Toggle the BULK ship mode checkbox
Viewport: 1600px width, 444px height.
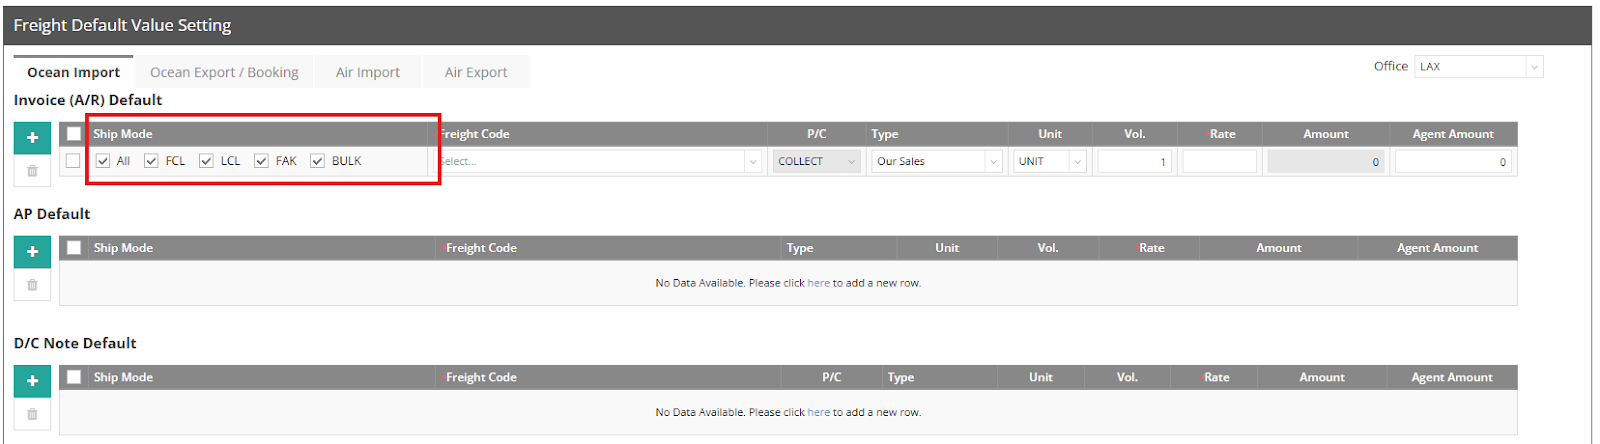[x=317, y=161]
